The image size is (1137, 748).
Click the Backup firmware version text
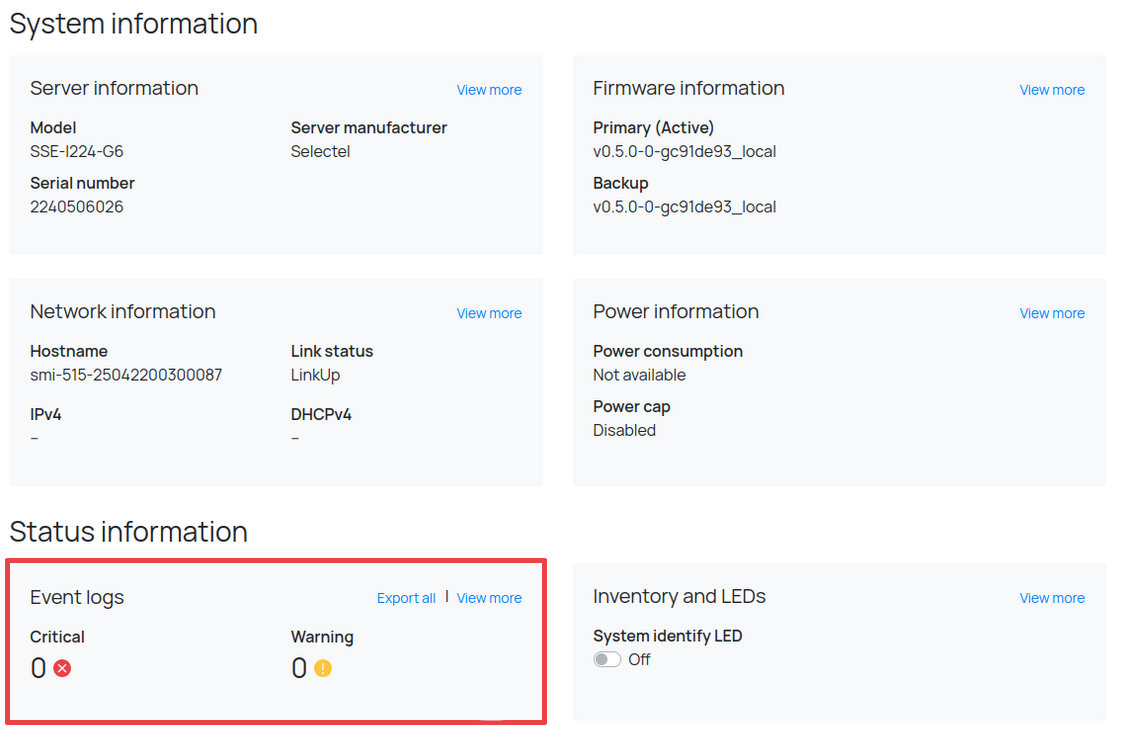tap(684, 207)
